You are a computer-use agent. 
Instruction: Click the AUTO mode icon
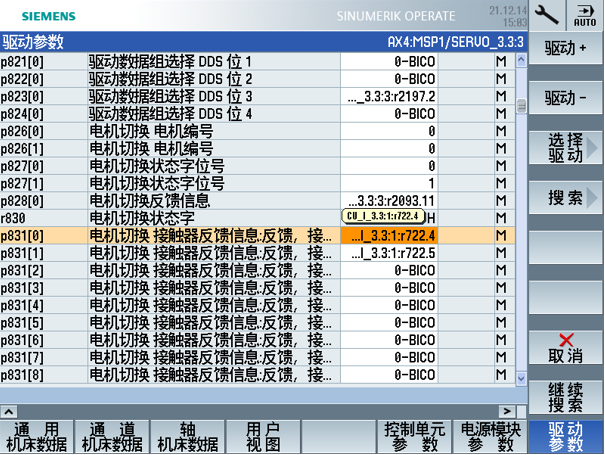point(585,15)
